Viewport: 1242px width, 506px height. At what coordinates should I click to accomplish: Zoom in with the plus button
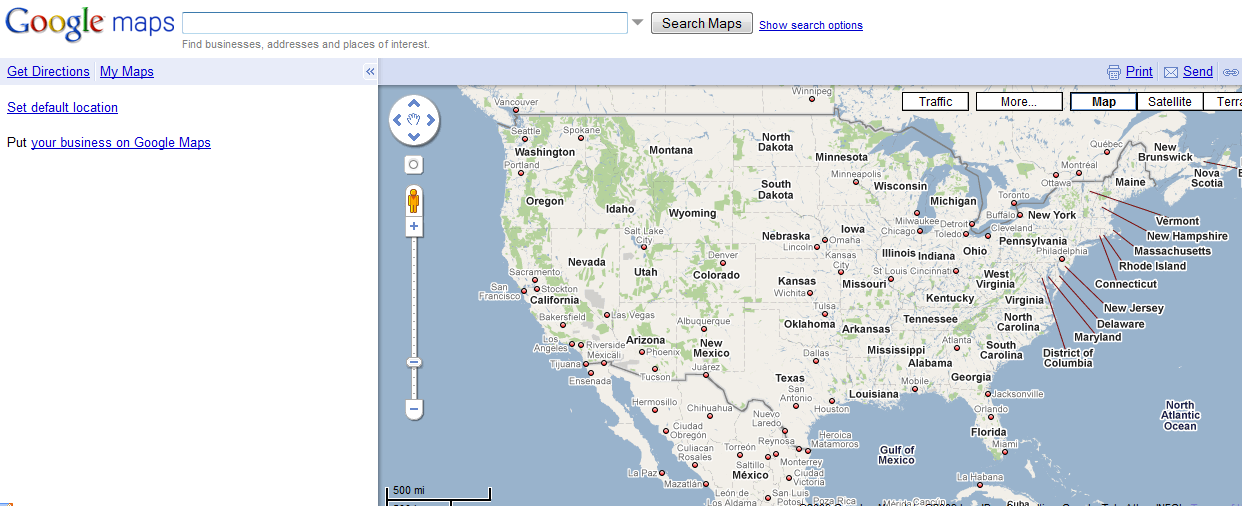tap(414, 227)
